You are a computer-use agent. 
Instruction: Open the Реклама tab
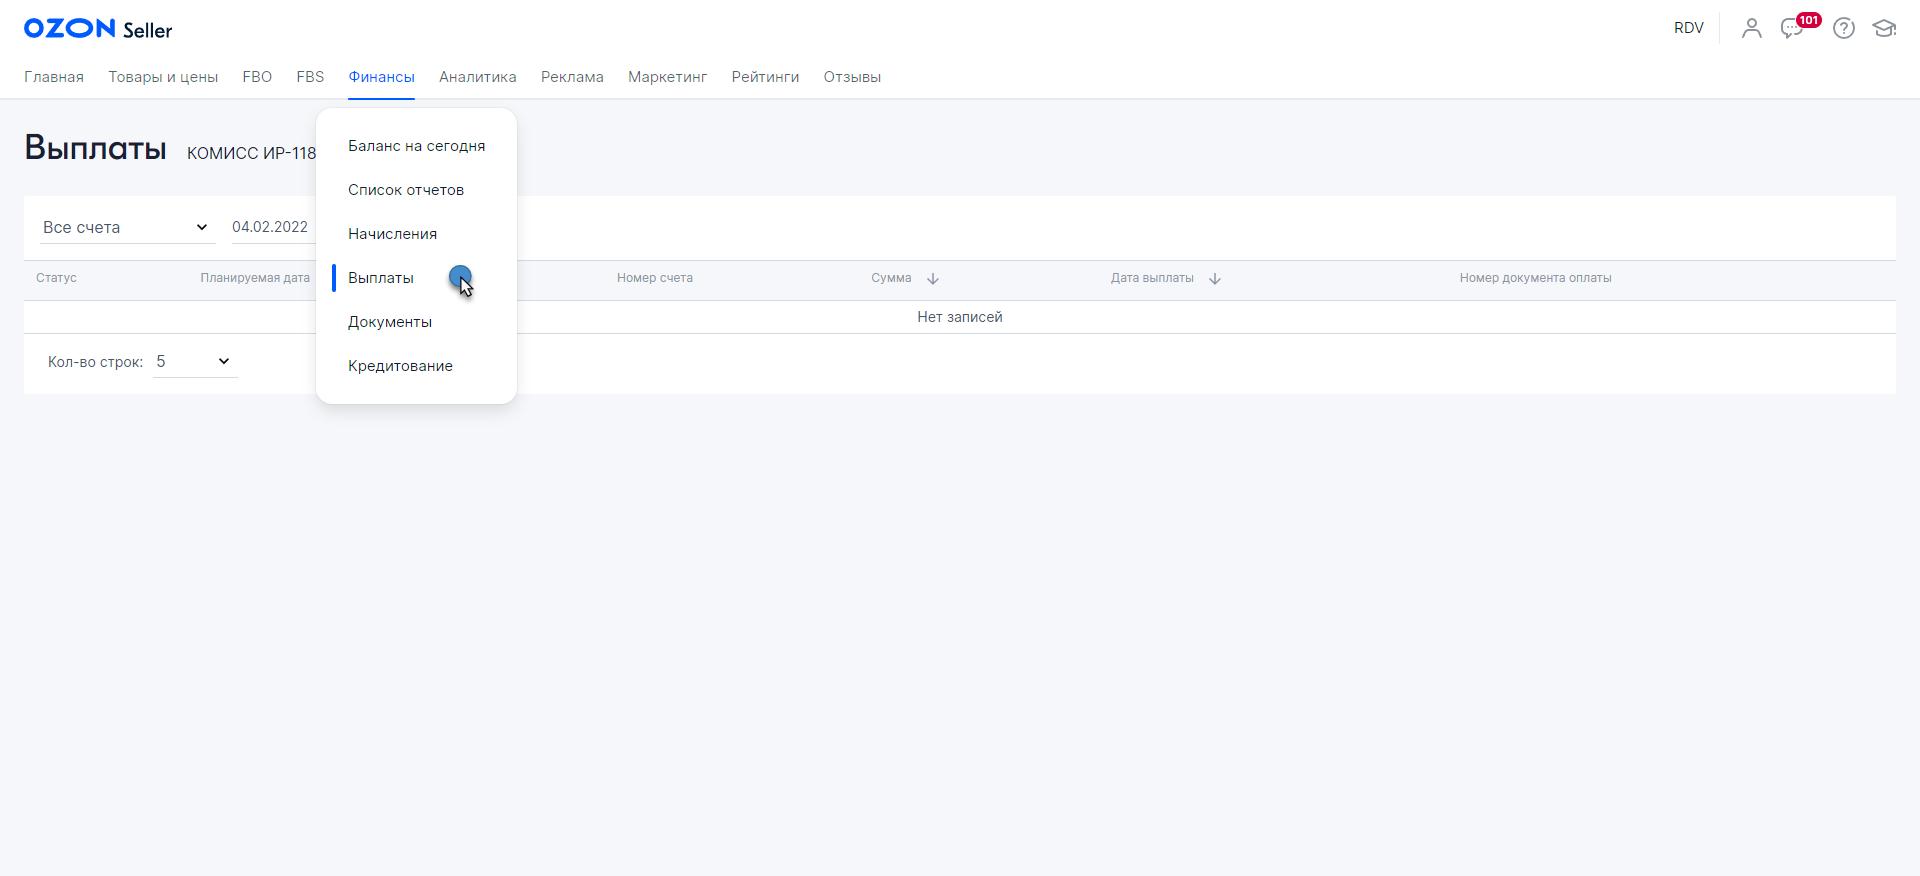tap(572, 77)
